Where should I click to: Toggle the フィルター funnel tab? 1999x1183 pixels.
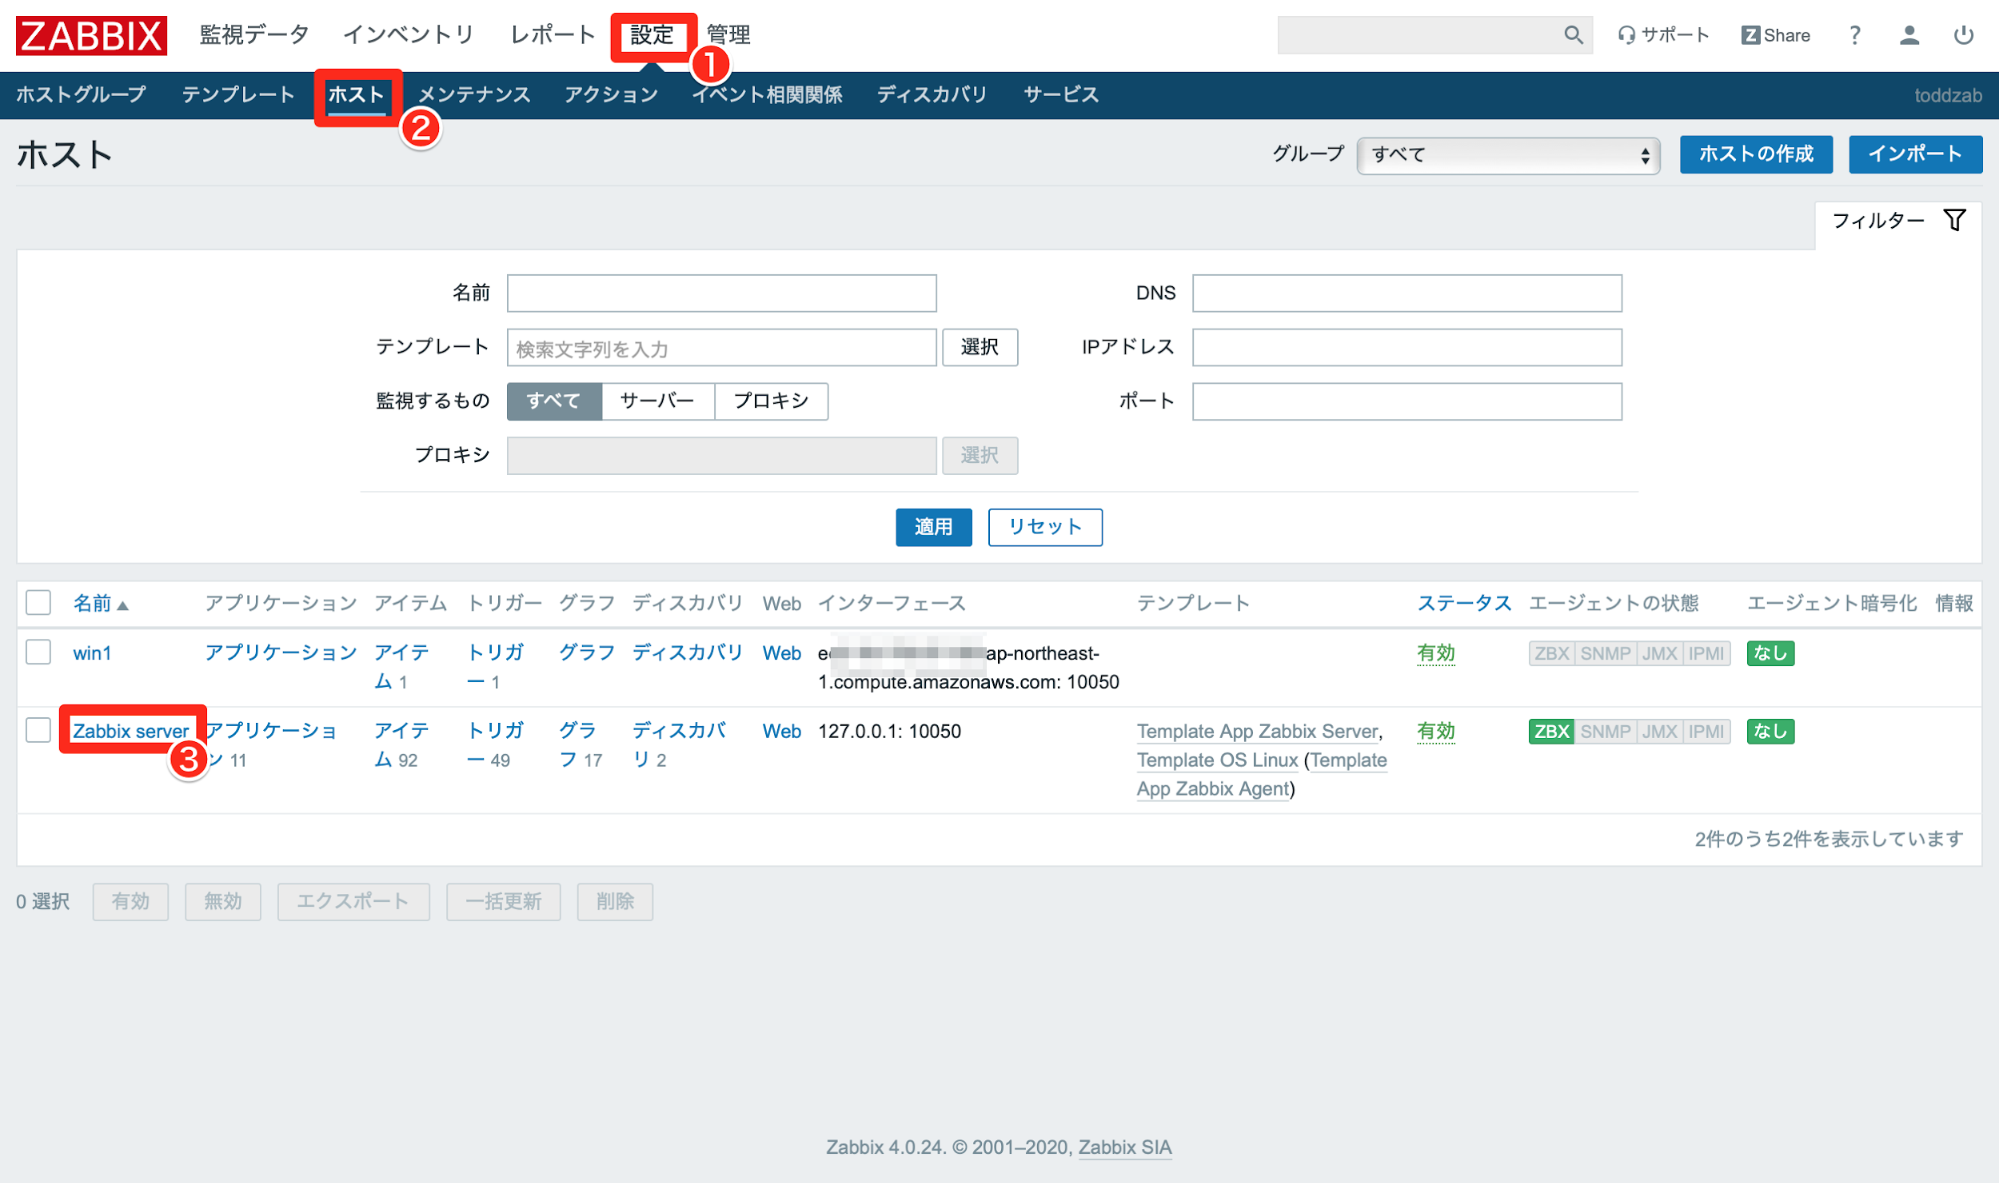point(1898,220)
